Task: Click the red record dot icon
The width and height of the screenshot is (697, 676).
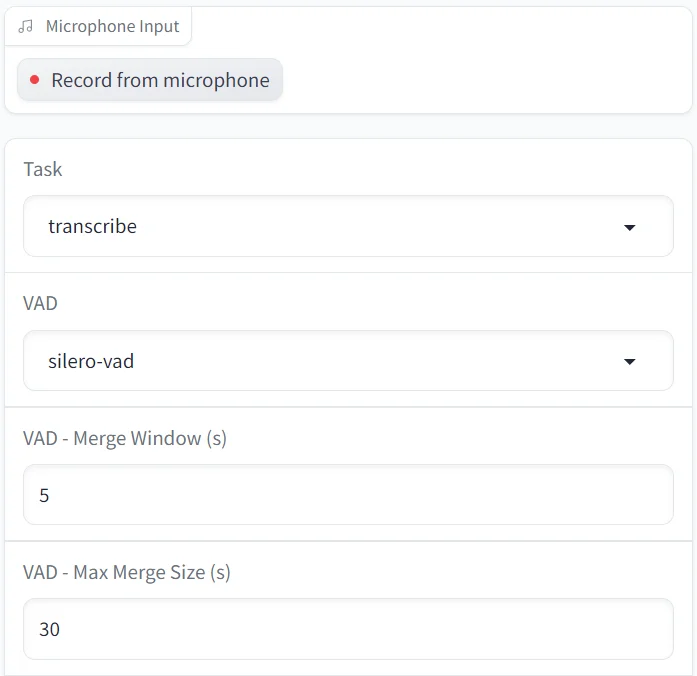Action: pyautogui.click(x=35, y=80)
